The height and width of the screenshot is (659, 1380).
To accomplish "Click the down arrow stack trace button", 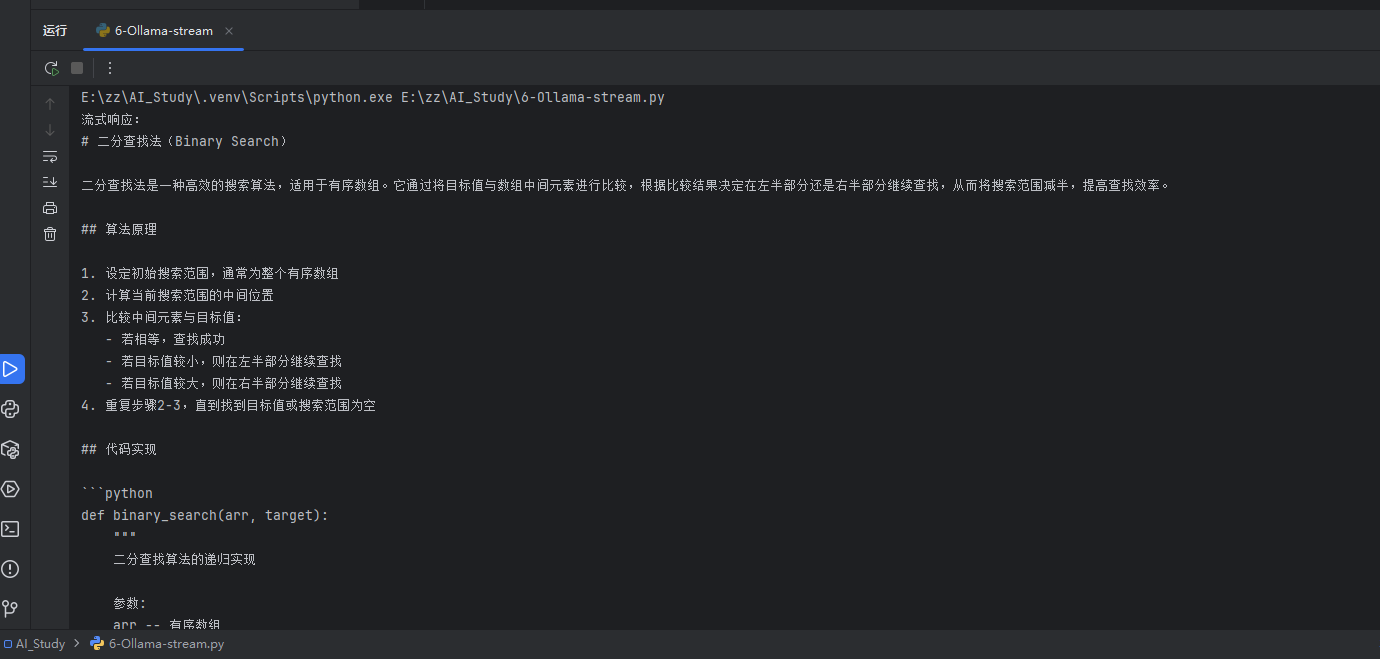I will [x=50, y=130].
